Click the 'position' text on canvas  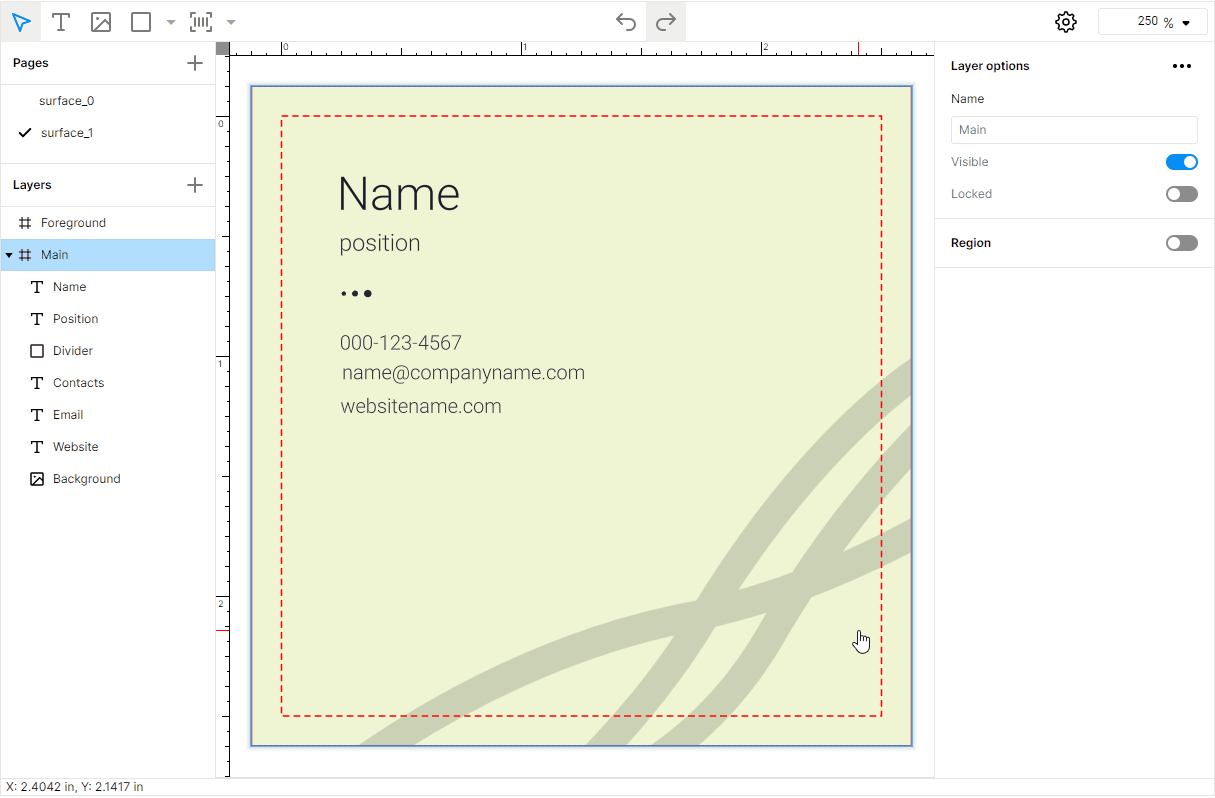coord(380,244)
